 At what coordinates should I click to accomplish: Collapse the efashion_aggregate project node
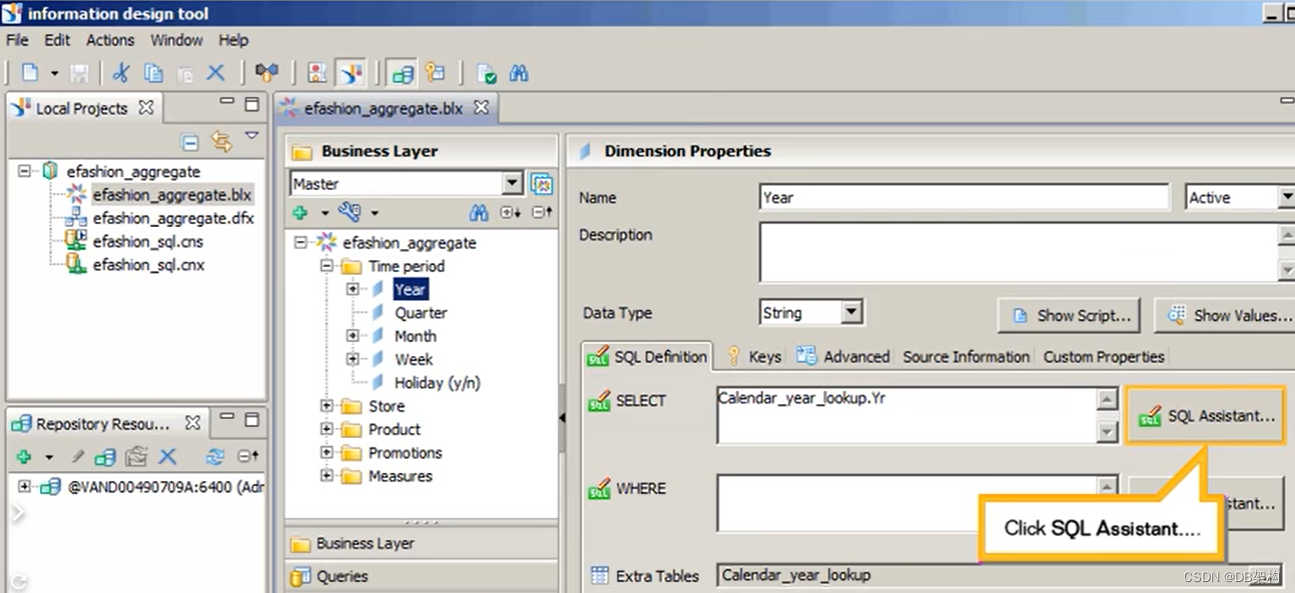click(x=25, y=171)
